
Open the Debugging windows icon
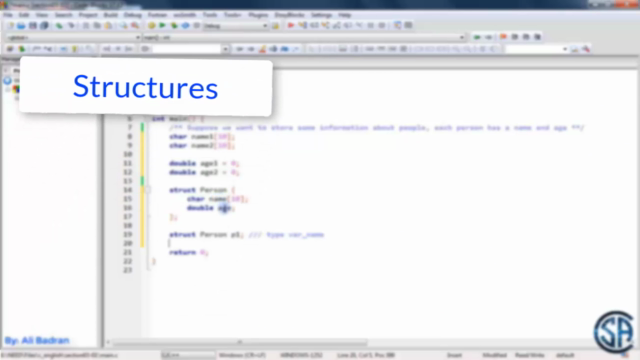pos(397,26)
